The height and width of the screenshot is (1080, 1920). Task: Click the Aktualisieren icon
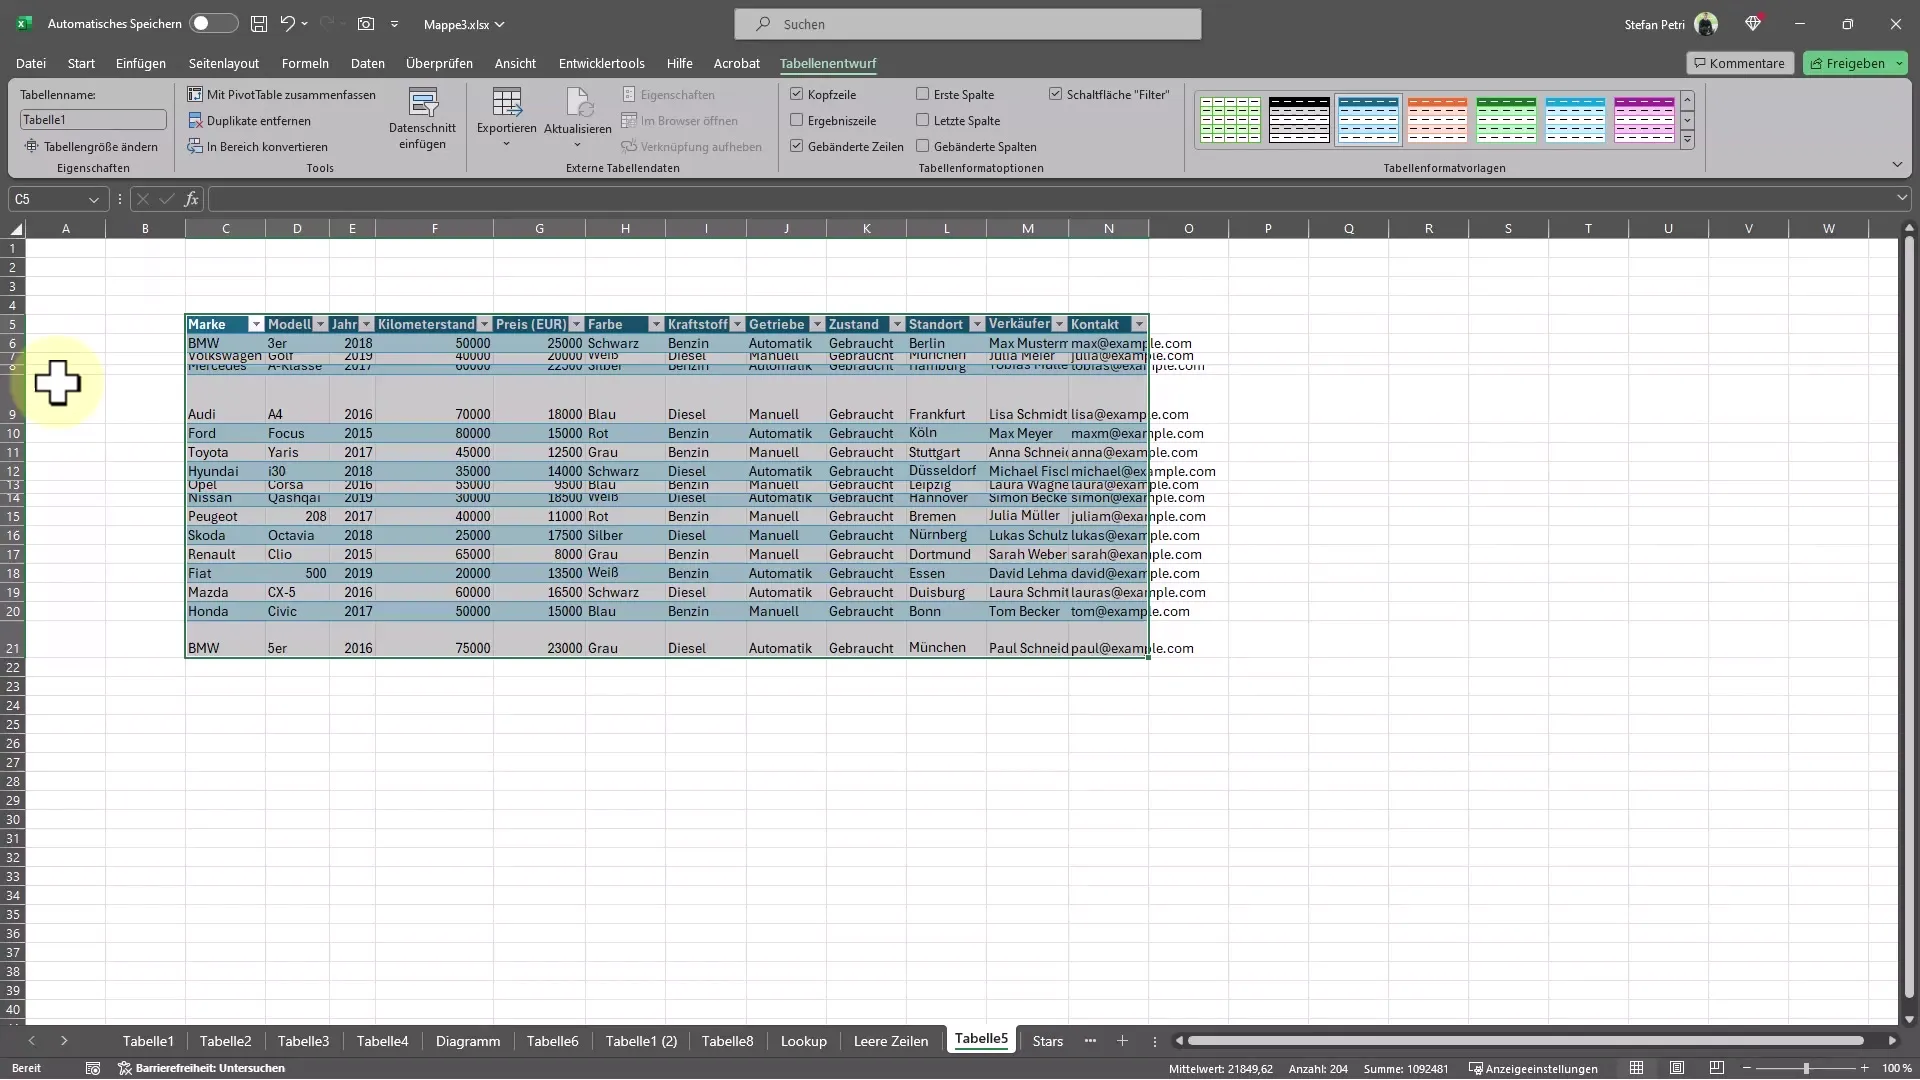578,102
